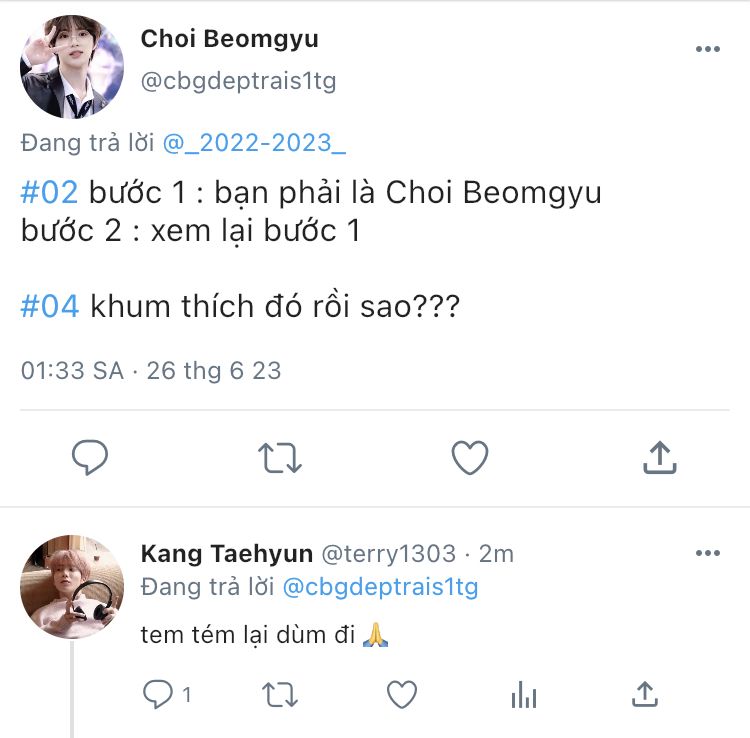
Task: Click the tweet timestamp 01:33 SA
Action: click(72, 371)
